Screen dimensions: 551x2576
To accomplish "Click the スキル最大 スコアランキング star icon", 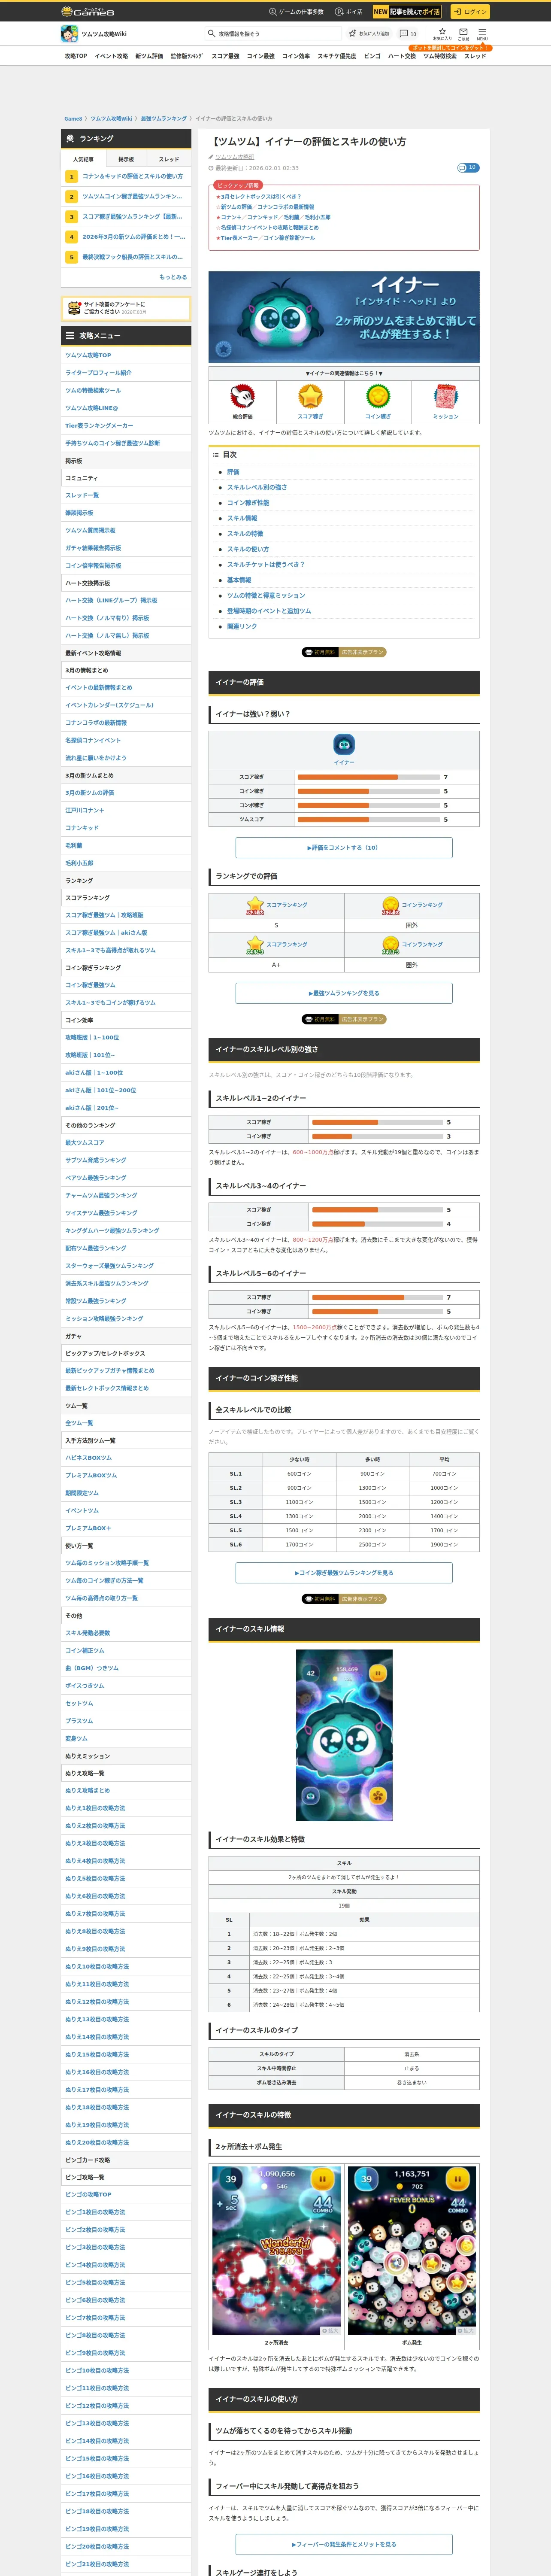I will point(255,905).
